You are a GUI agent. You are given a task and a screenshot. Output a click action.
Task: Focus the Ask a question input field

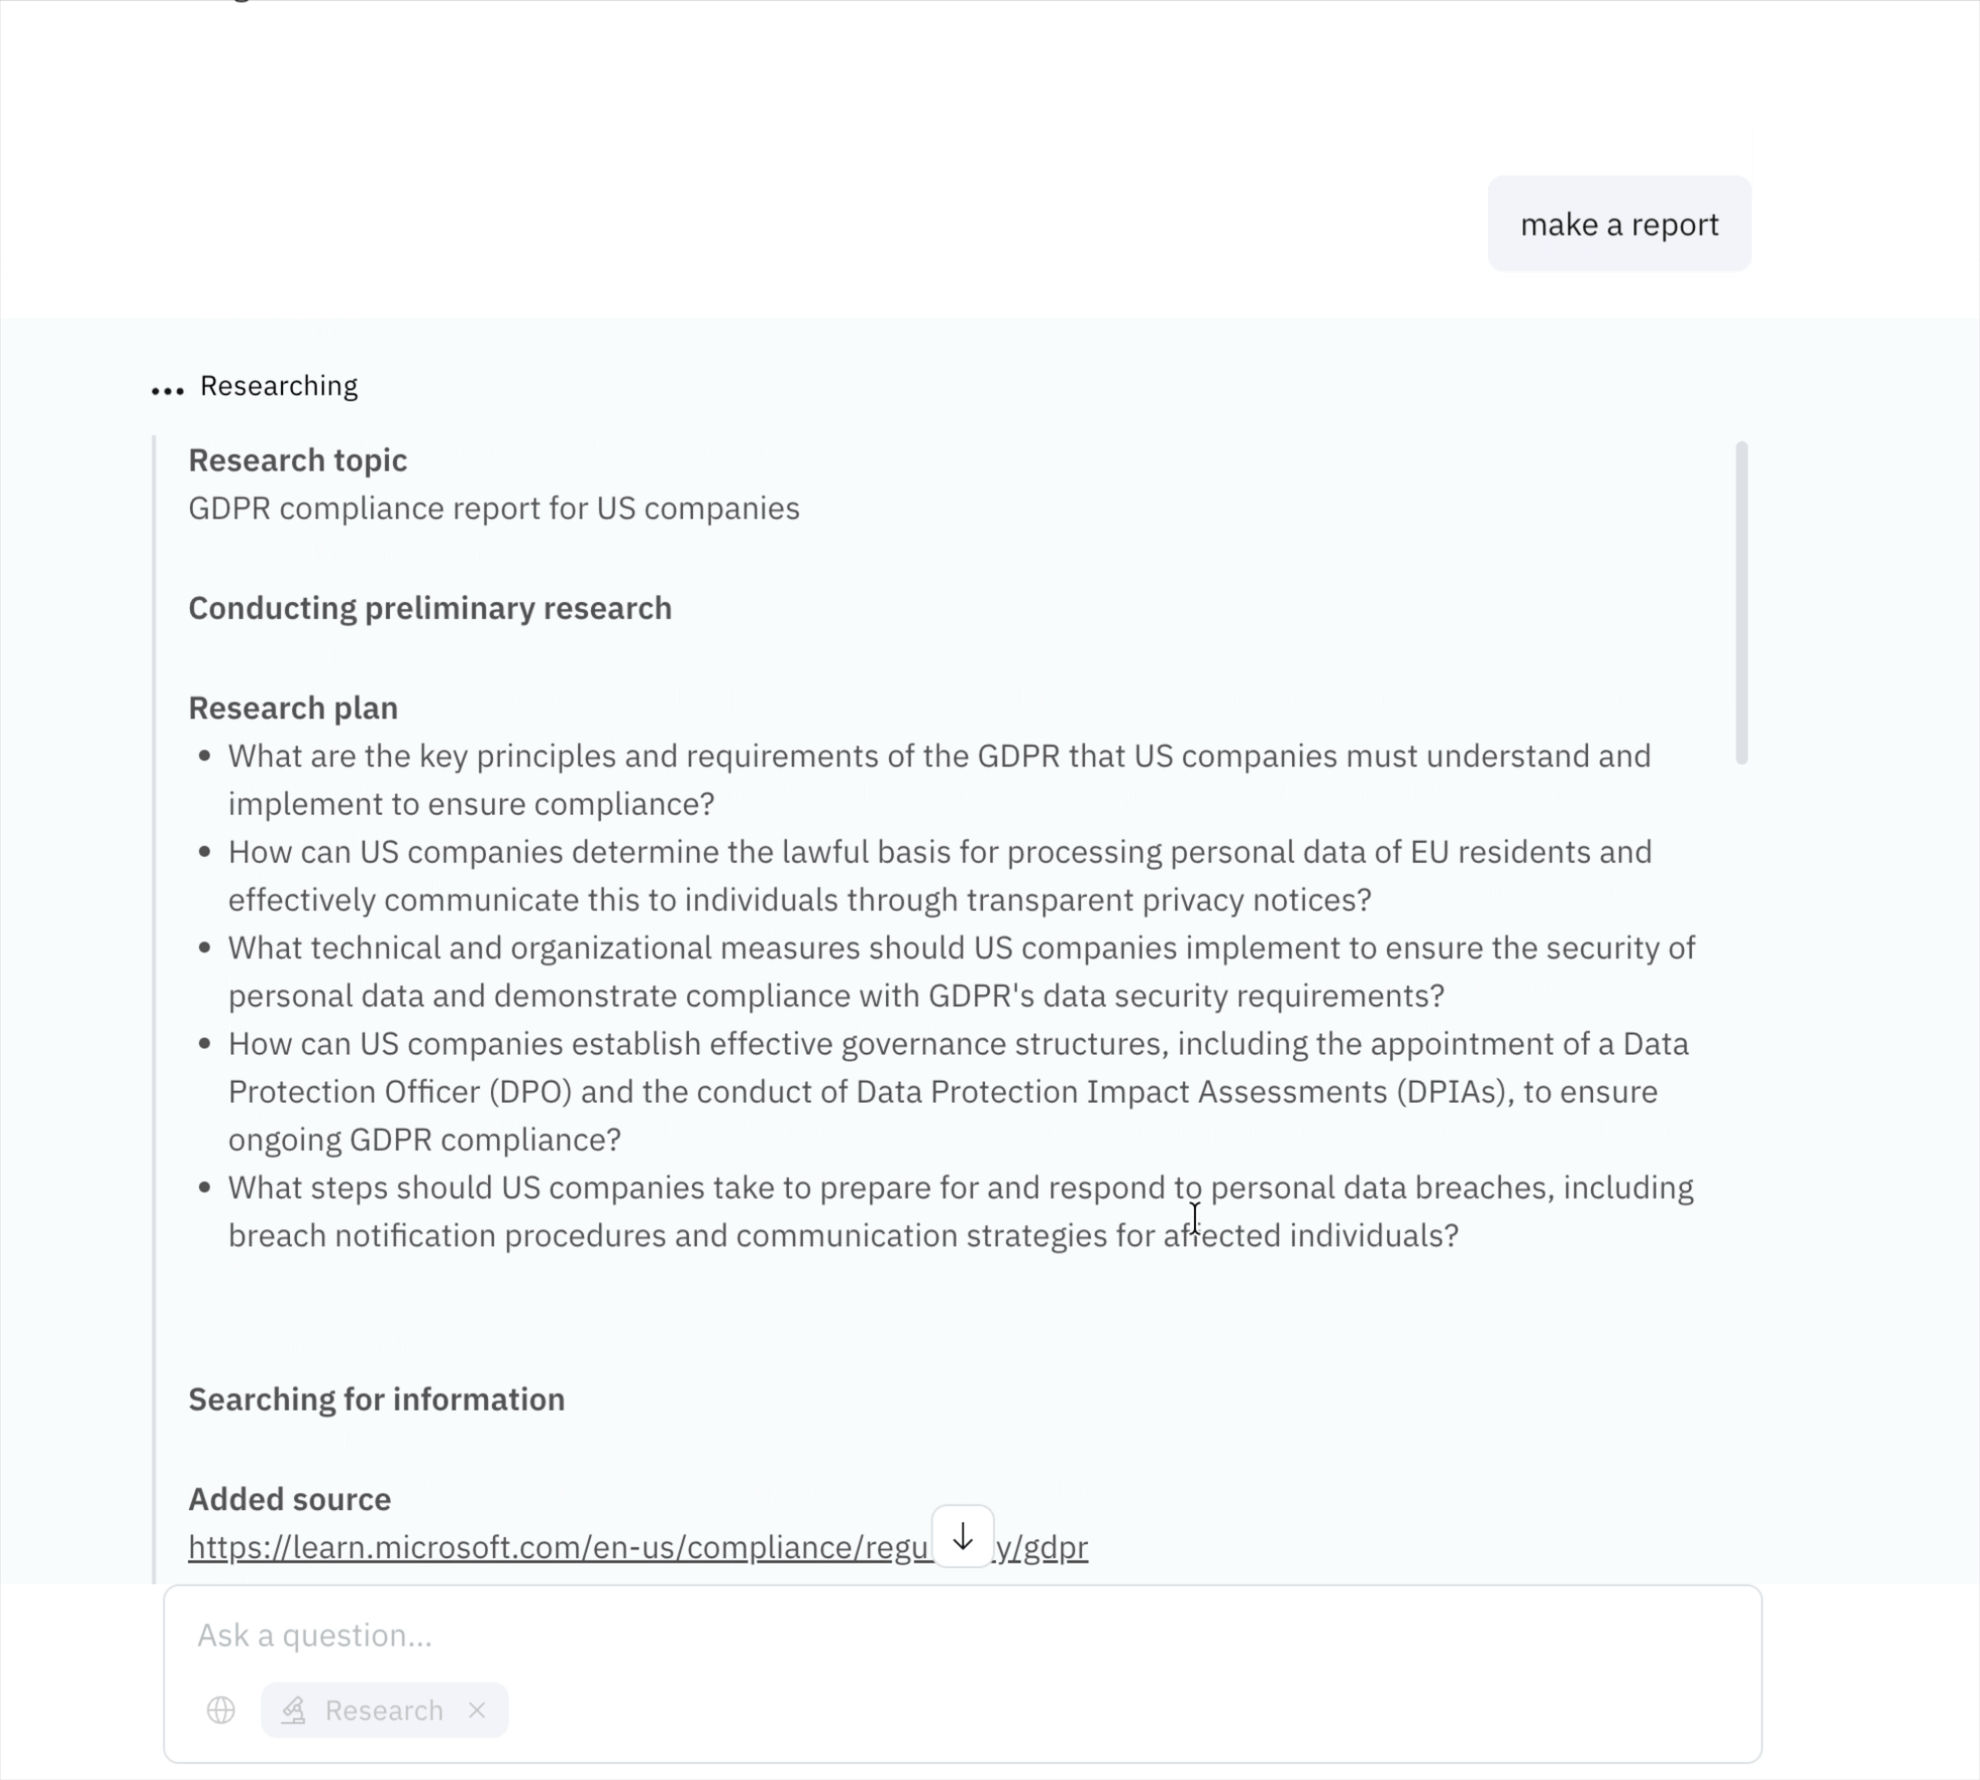[962, 1635]
